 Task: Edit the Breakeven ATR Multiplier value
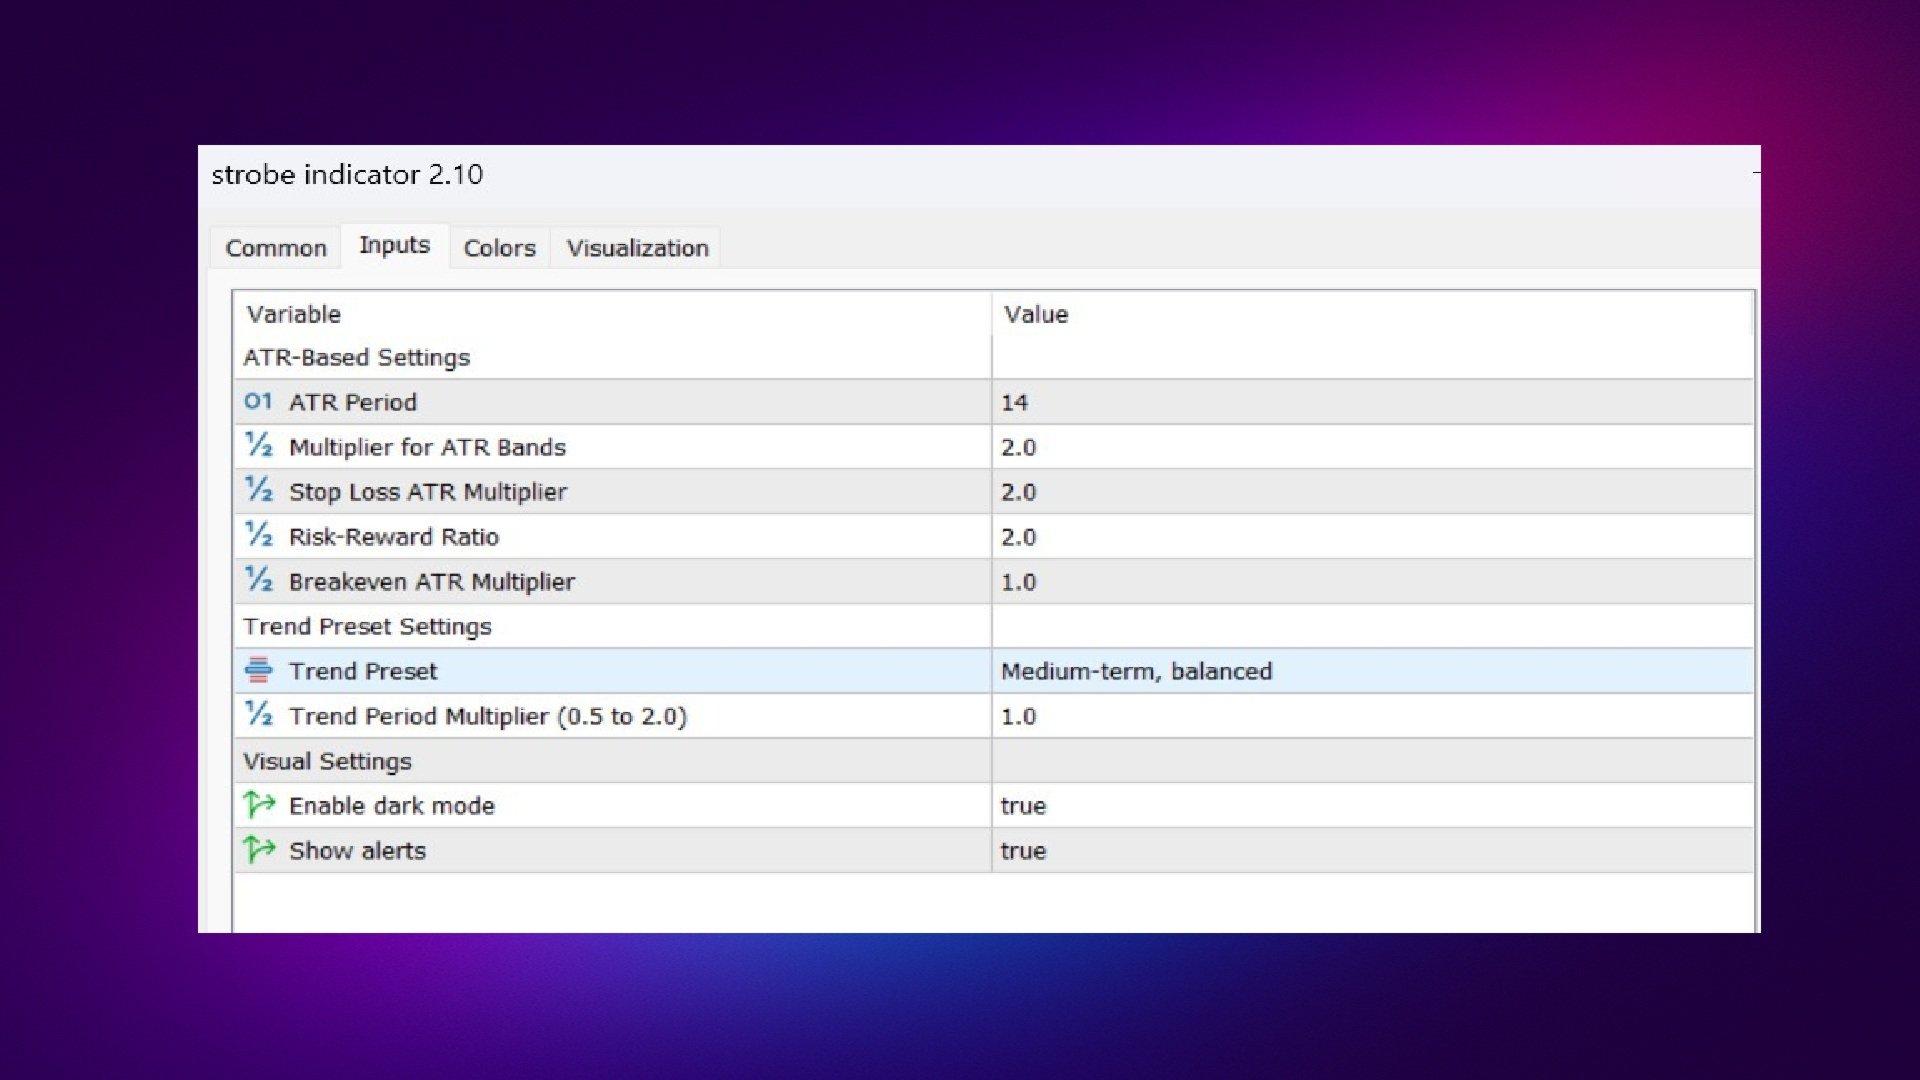(x=1372, y=582)
